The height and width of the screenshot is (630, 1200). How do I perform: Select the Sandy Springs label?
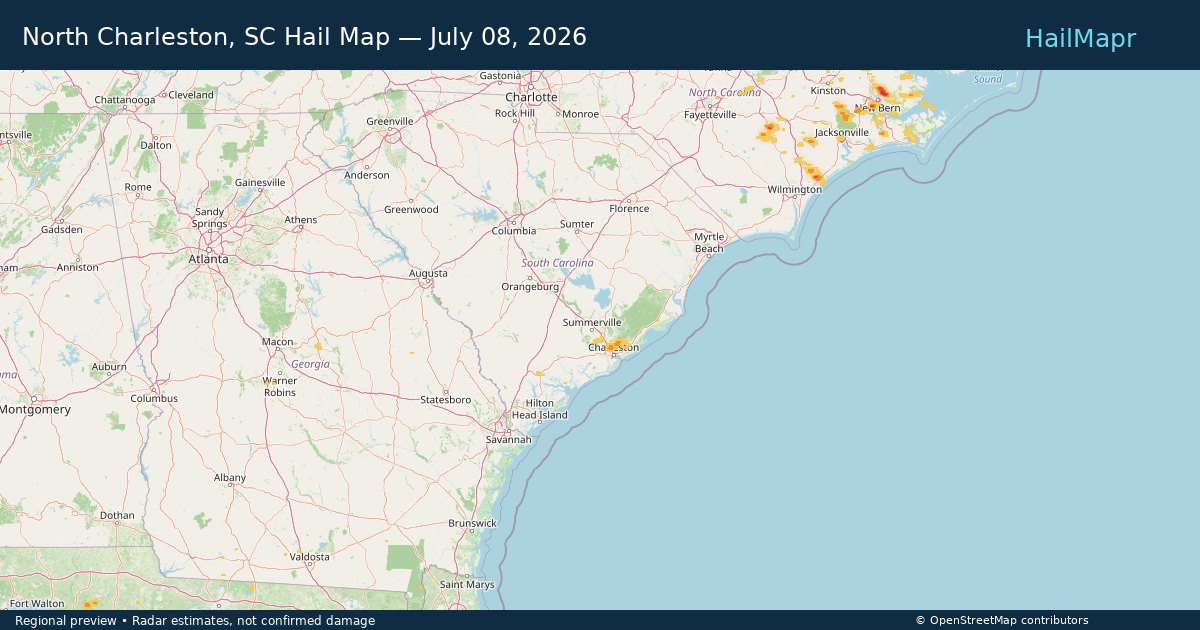pyautogui.click(x=210, y=218)
